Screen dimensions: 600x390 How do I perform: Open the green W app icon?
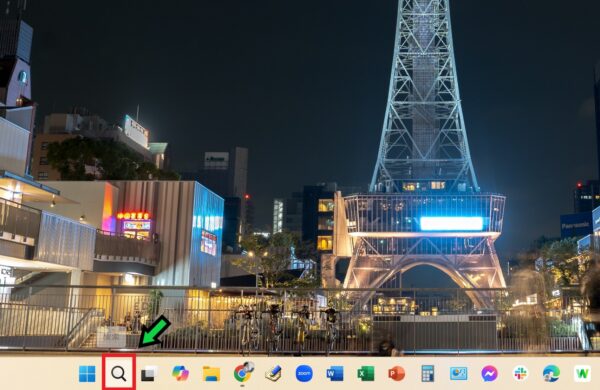click(x=582, y=373)
